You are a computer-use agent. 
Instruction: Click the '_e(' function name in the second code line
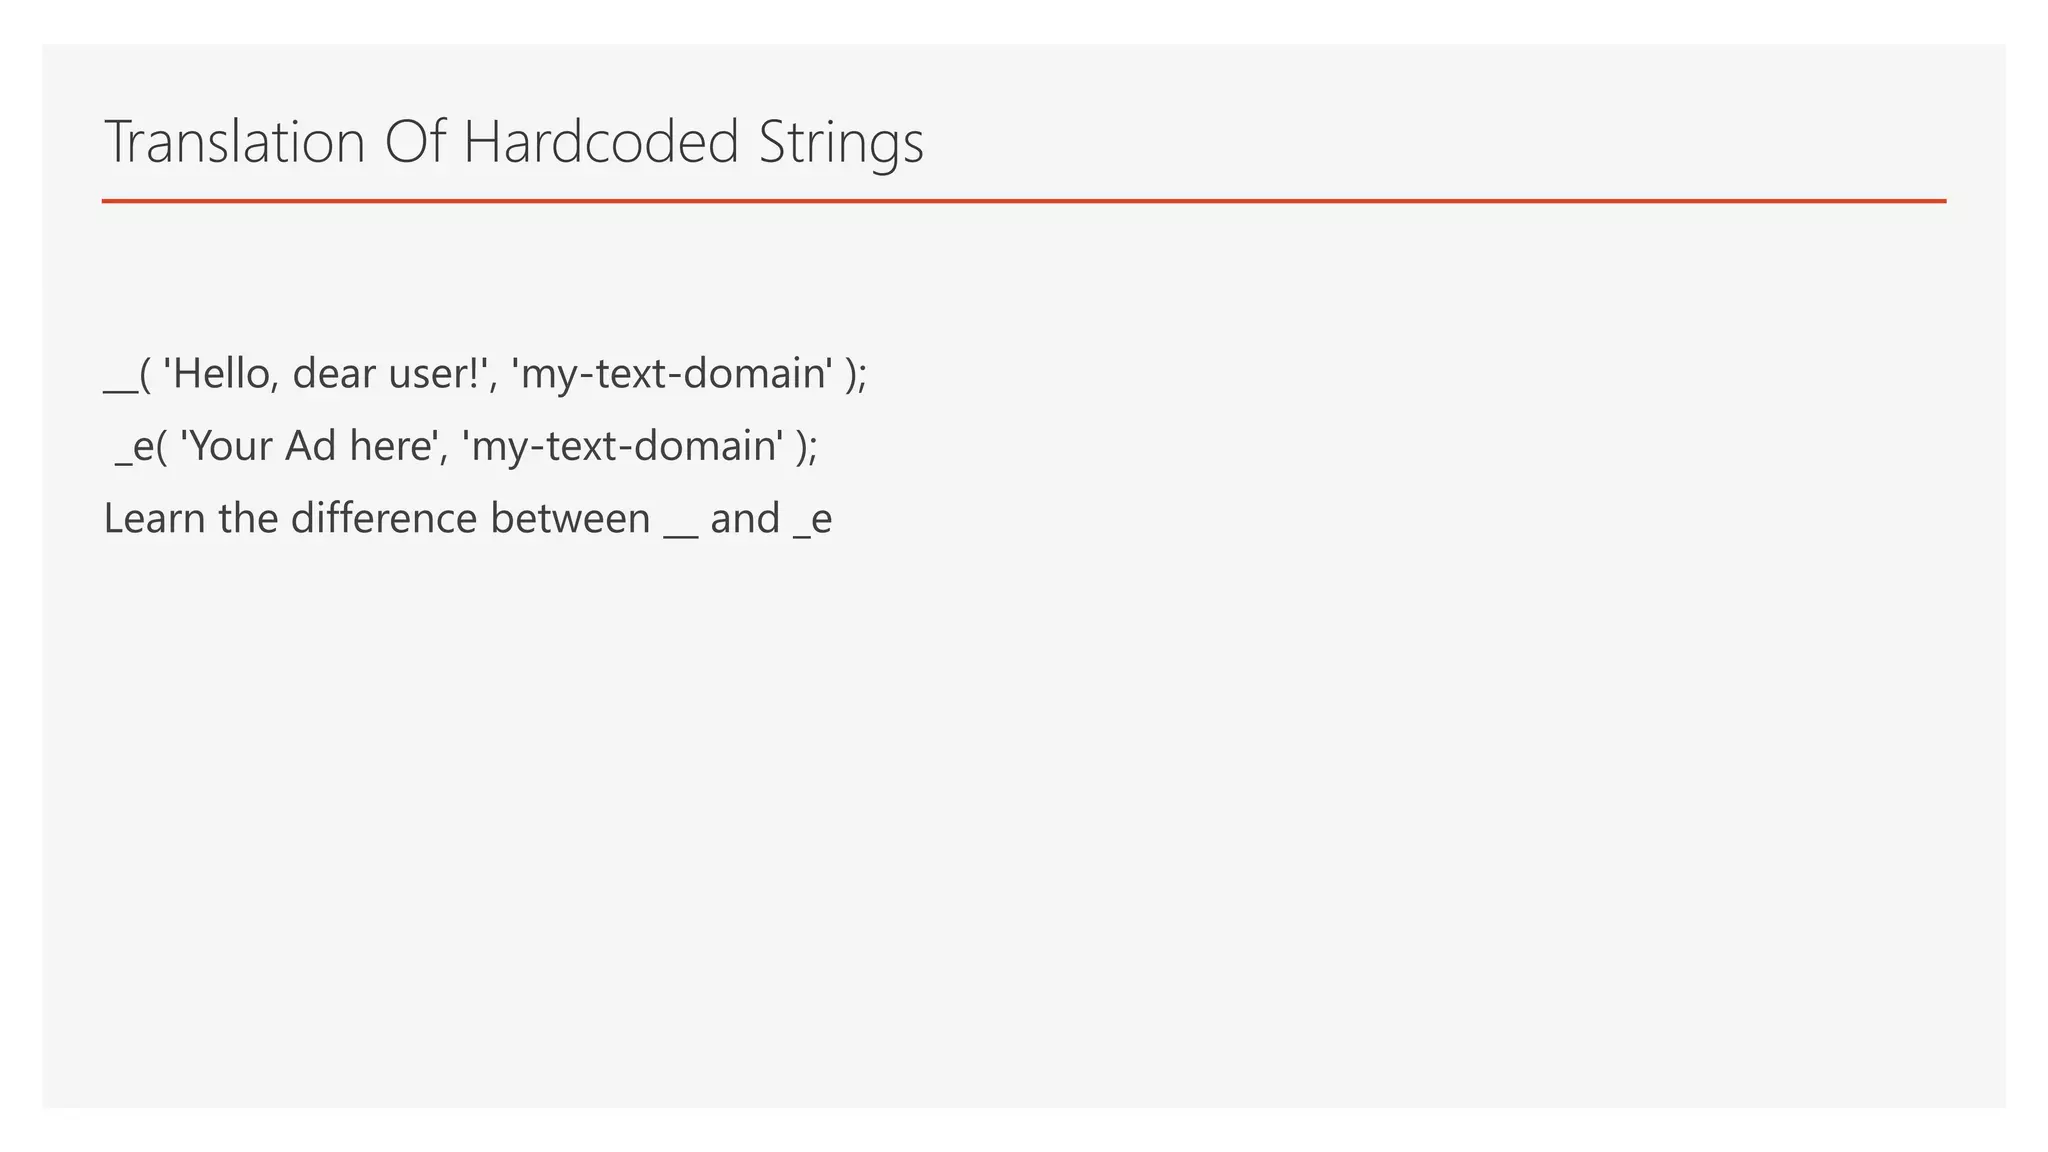(x=140, y=447)
